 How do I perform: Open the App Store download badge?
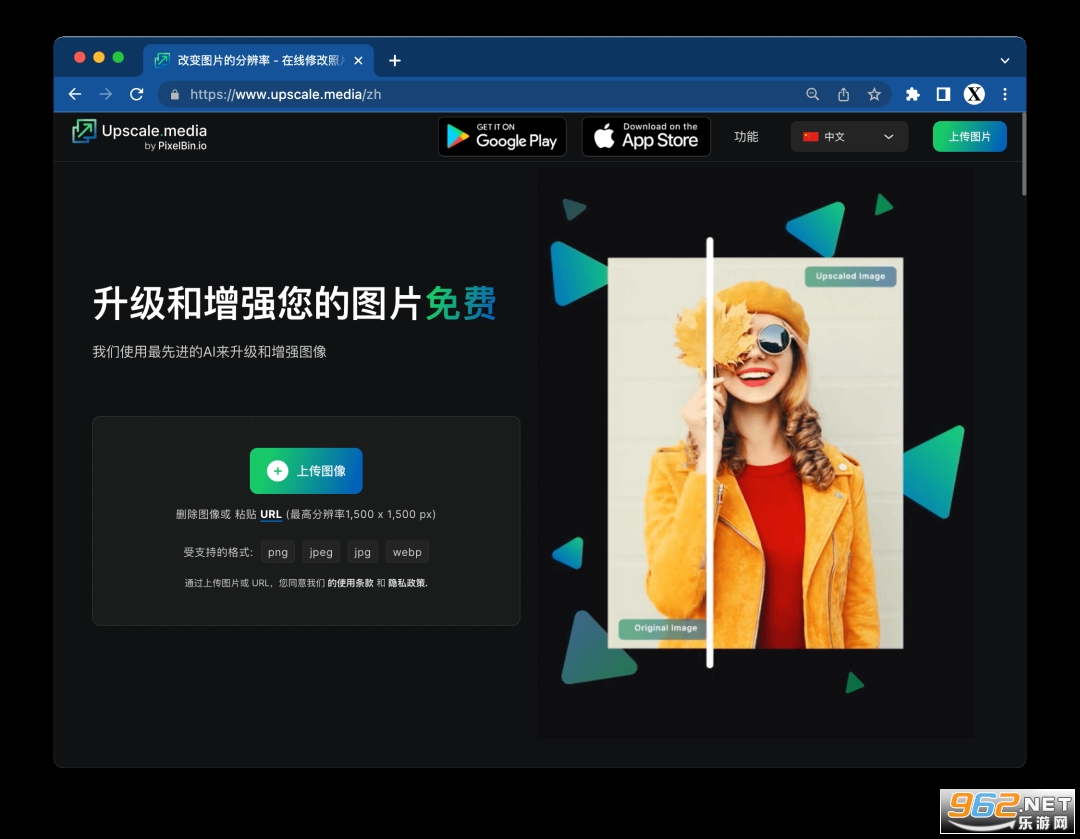646,137
